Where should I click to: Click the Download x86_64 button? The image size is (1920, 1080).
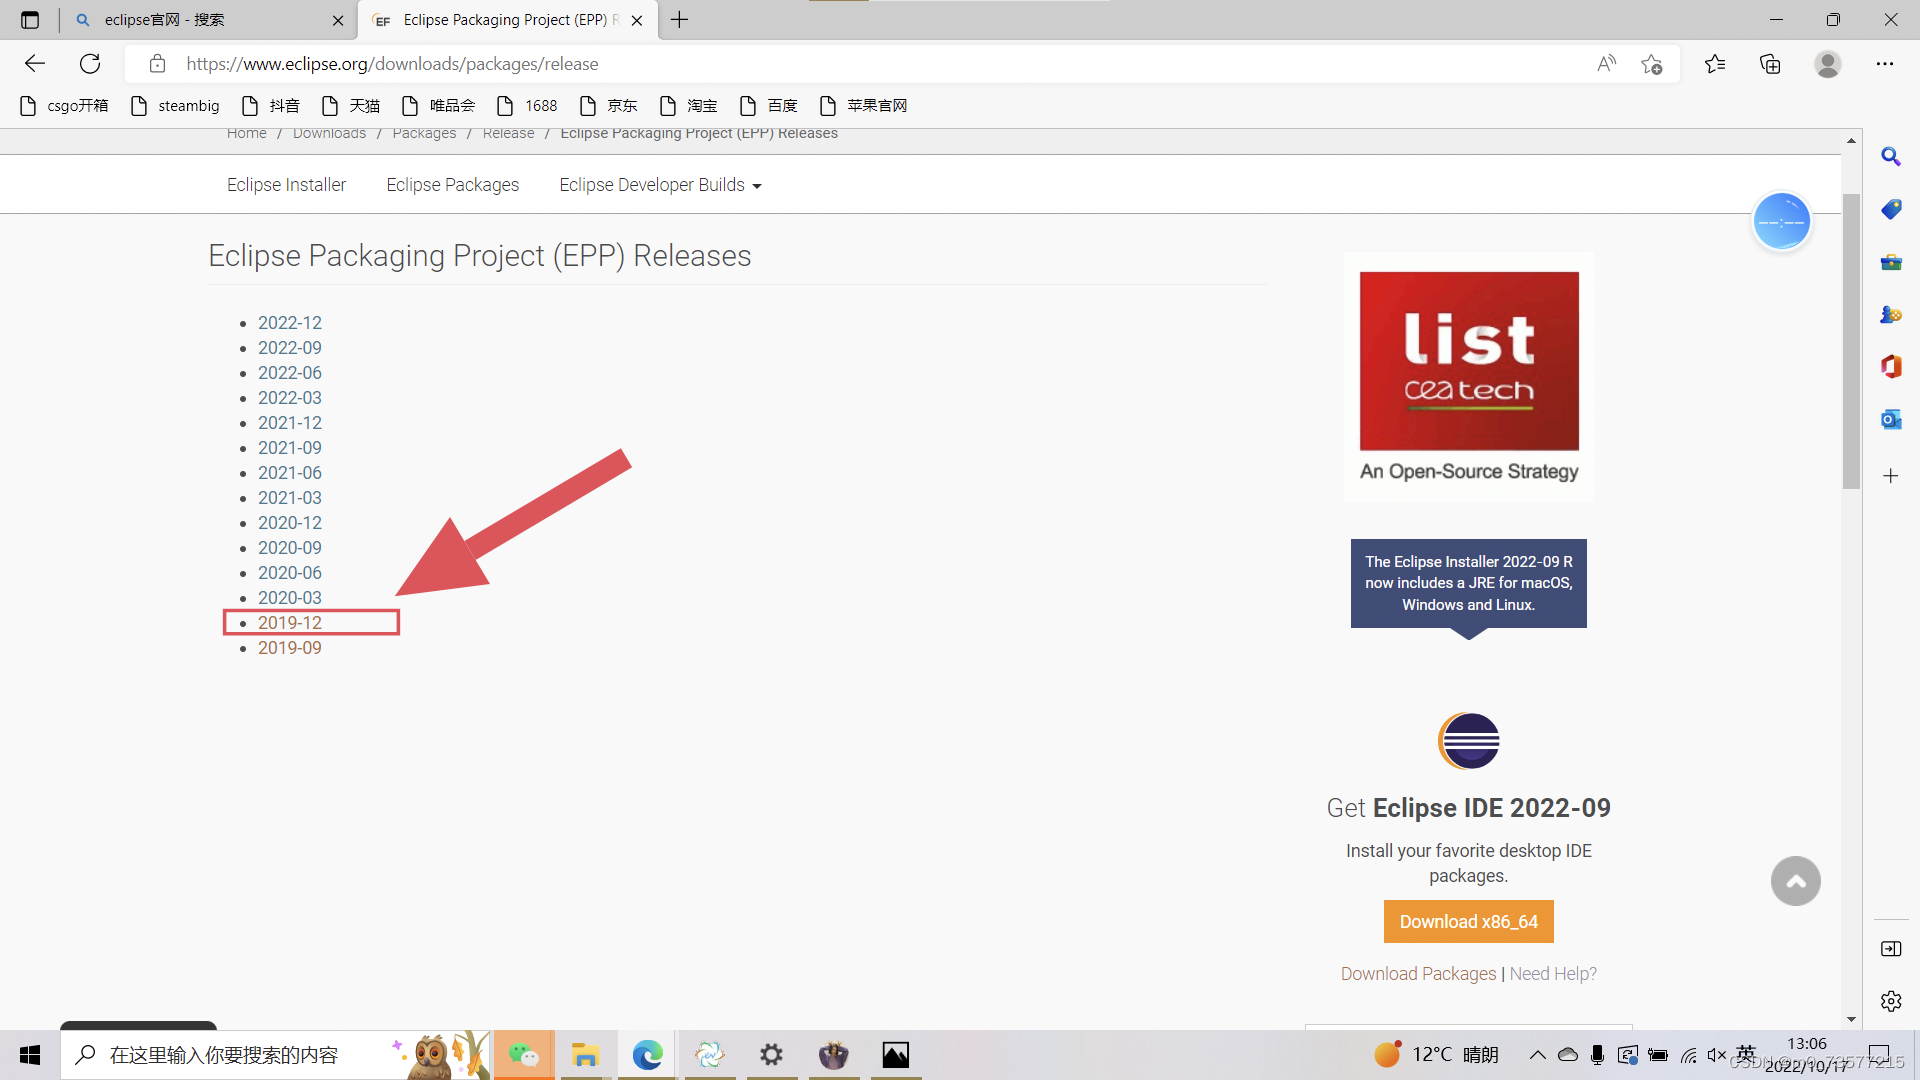[x=1468, y=921]
